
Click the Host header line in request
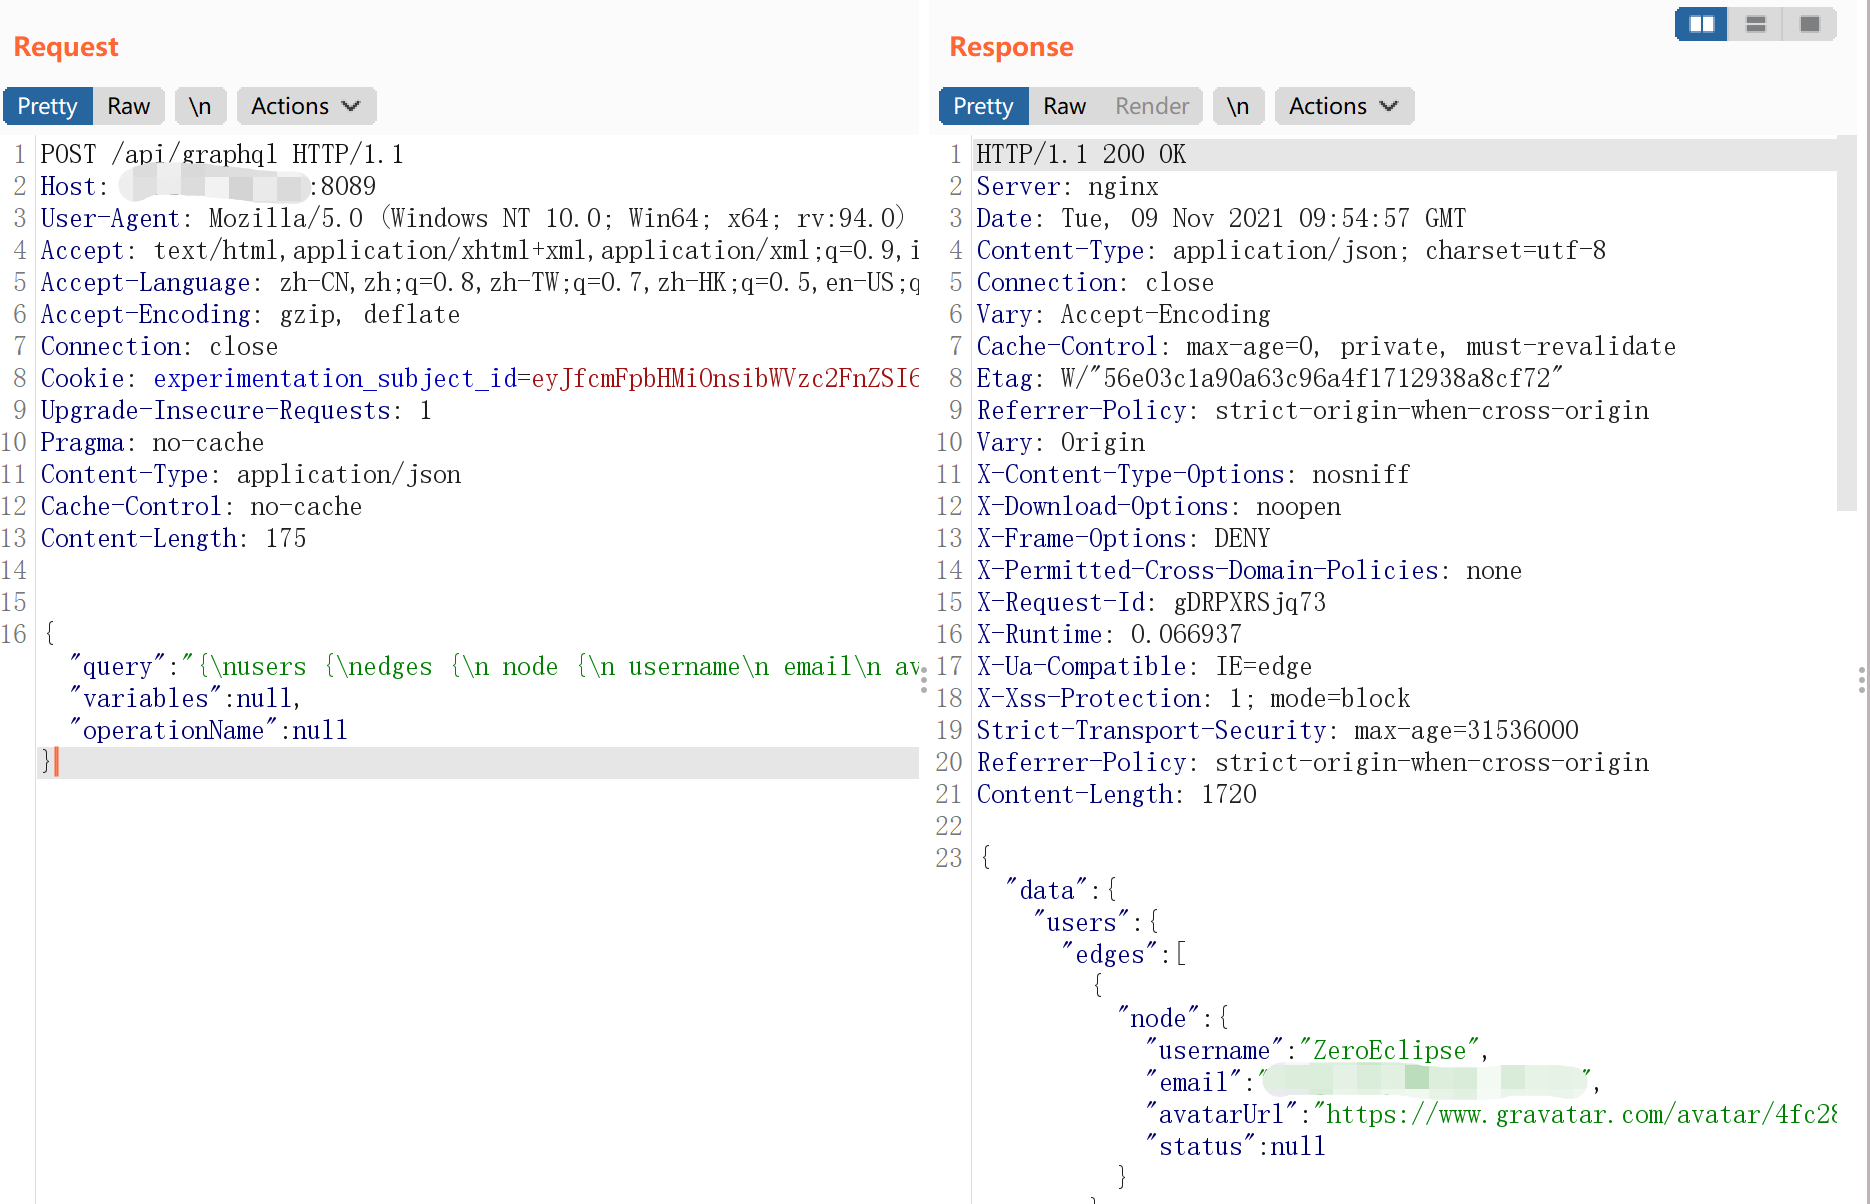[208, 186]
